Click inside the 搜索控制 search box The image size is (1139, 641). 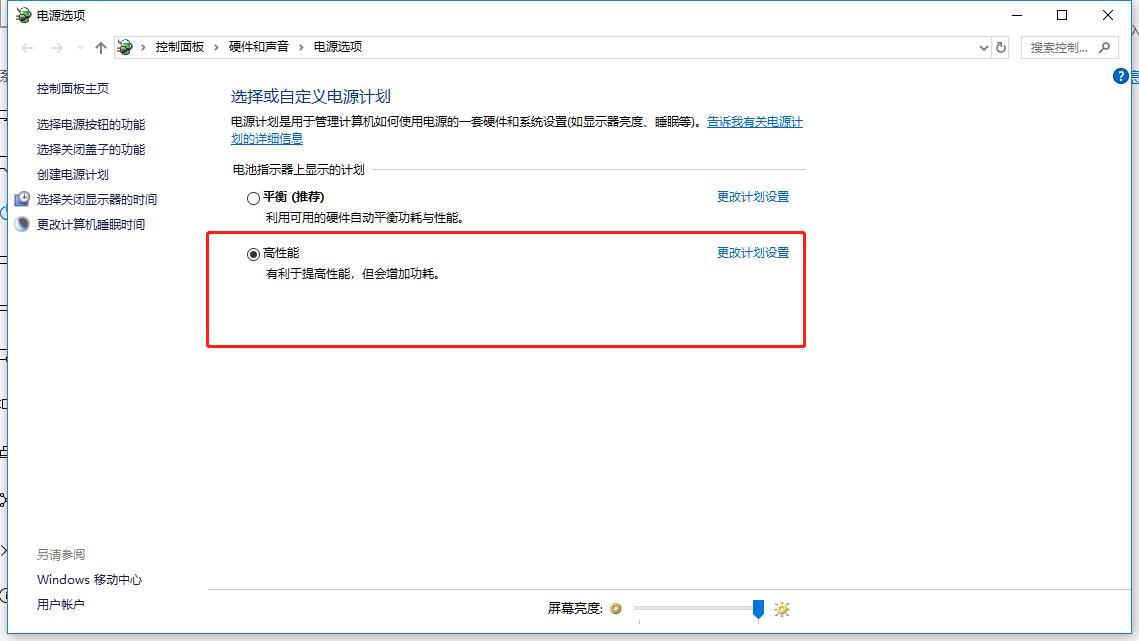[x=1058, y=46]
